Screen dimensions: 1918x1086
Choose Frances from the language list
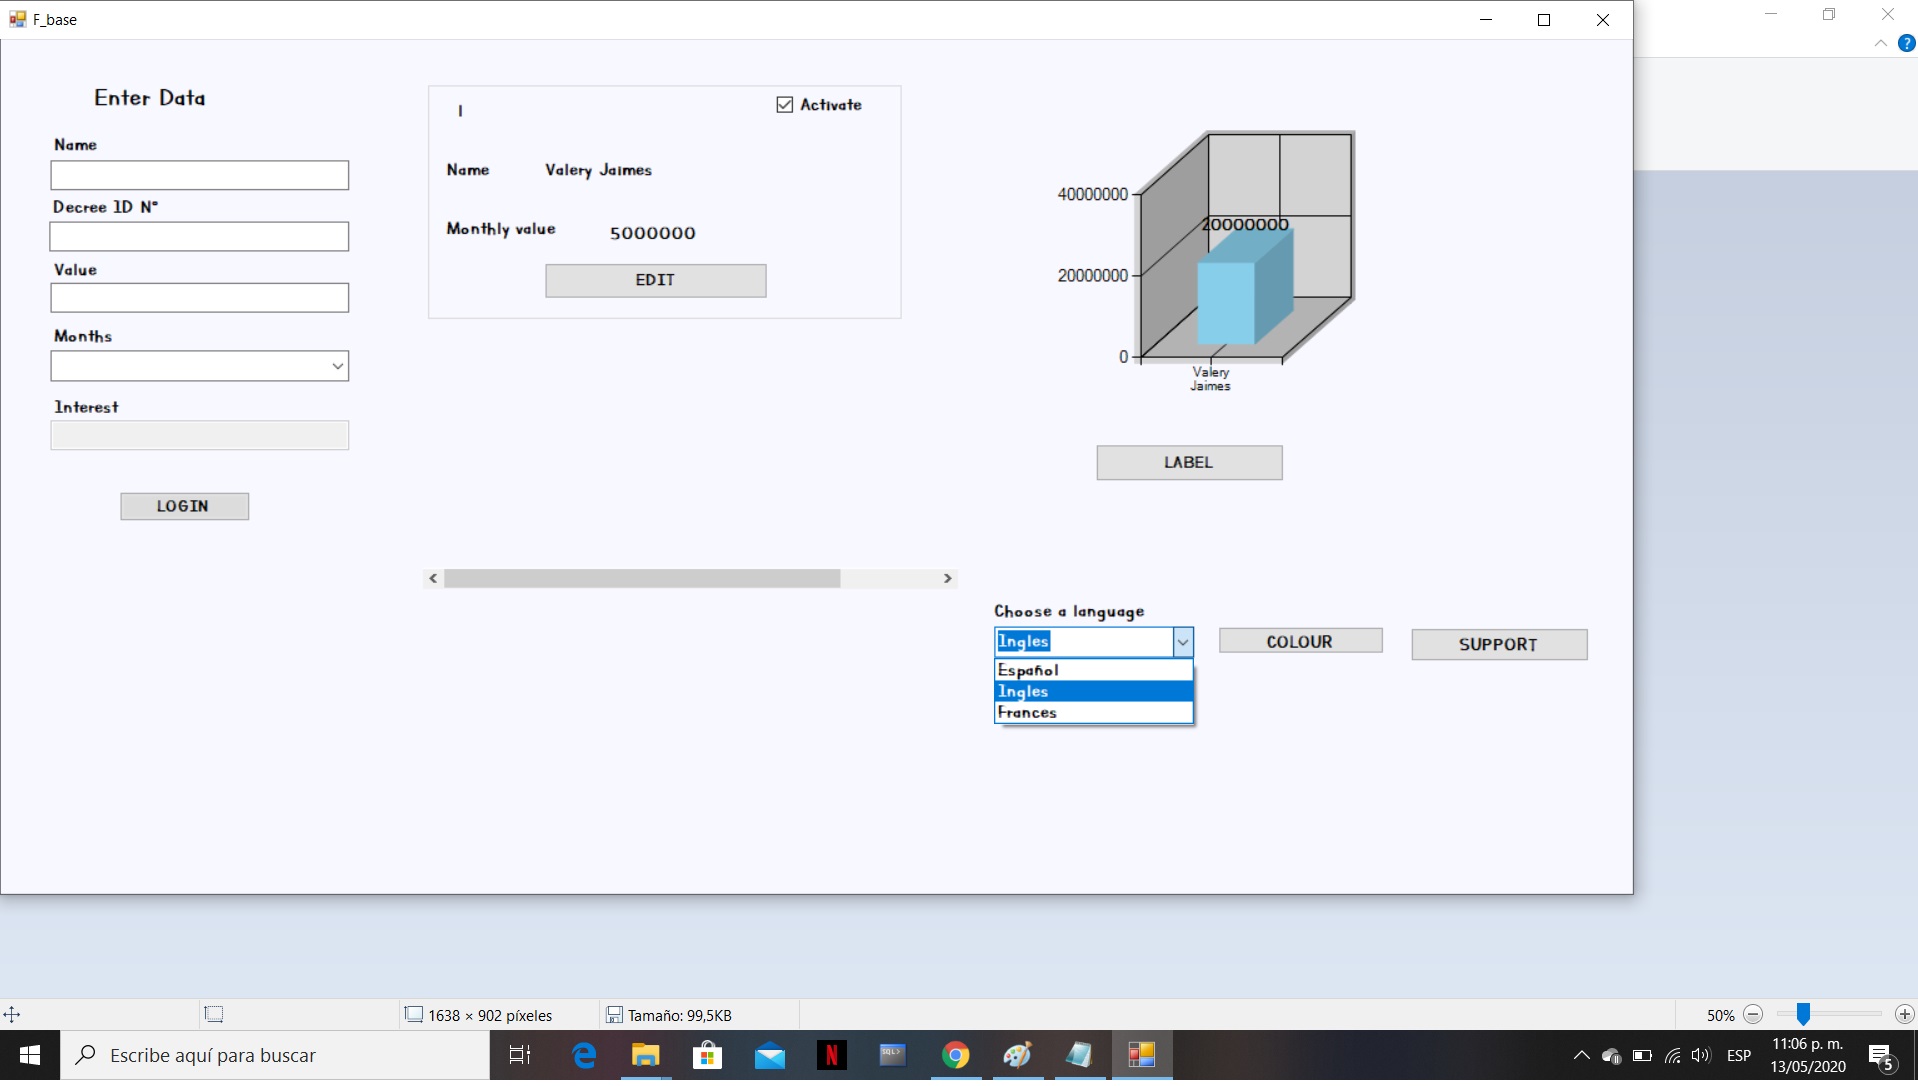click(1094, 712)
